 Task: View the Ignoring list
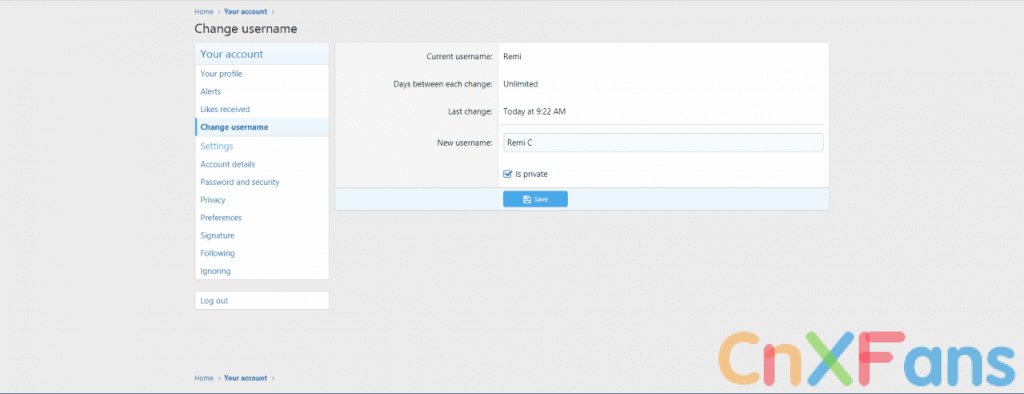(262, 271)
